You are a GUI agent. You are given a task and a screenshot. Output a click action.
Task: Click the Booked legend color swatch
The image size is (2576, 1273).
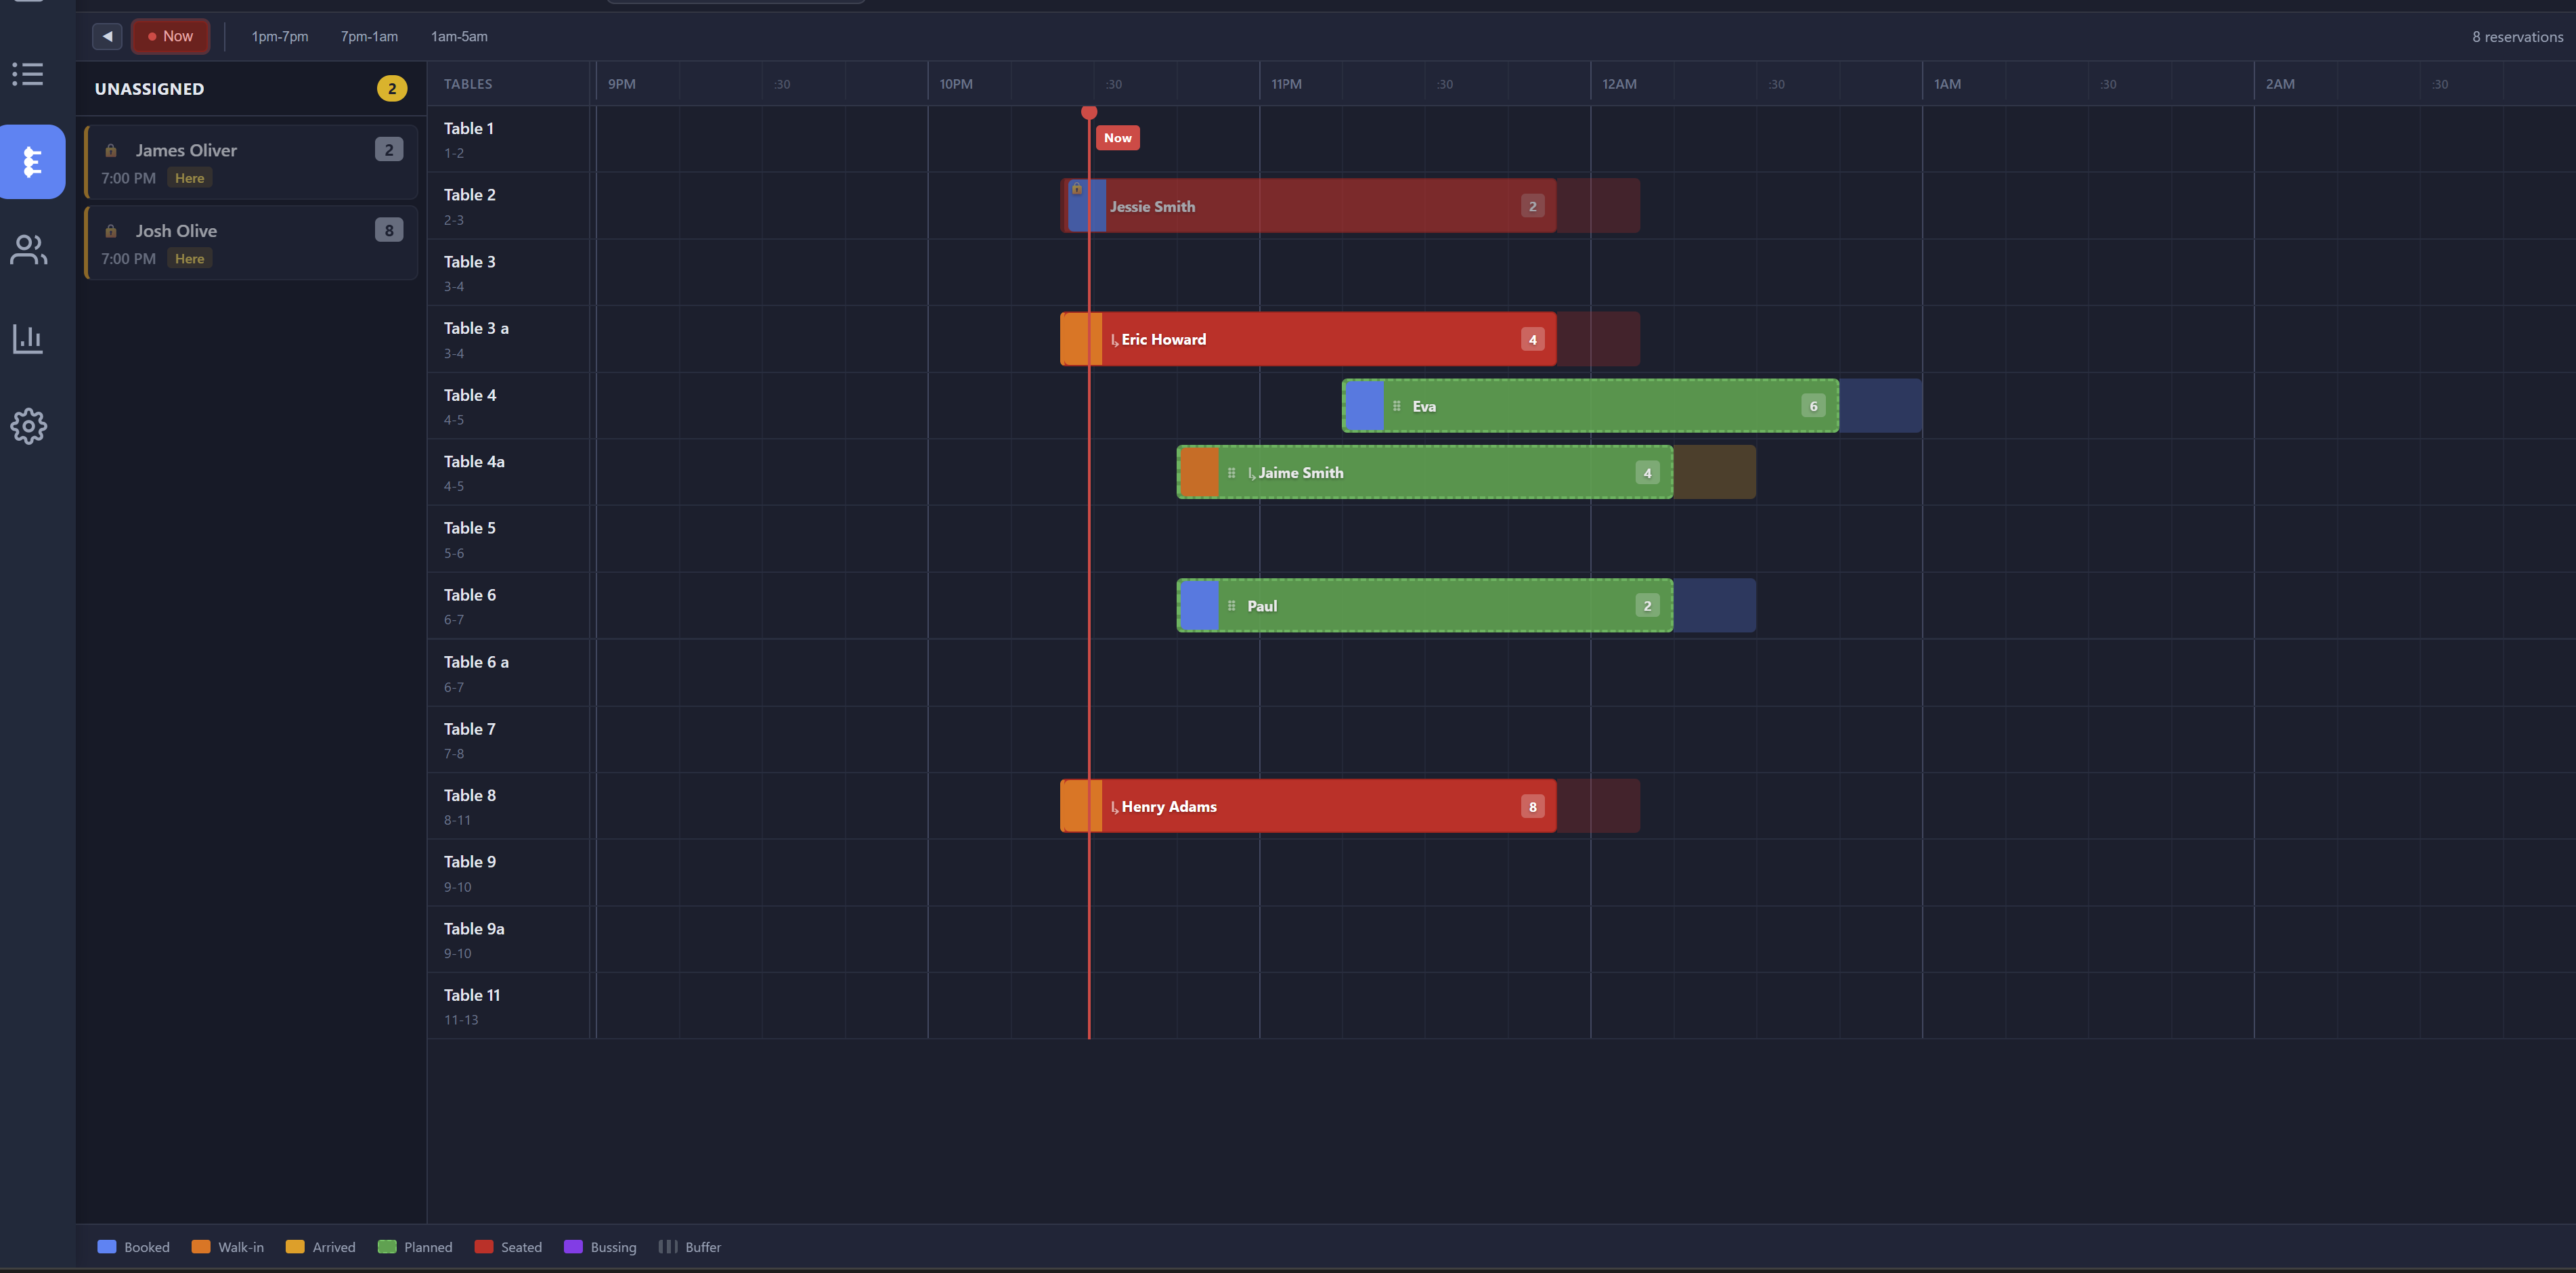point(106,1247)
